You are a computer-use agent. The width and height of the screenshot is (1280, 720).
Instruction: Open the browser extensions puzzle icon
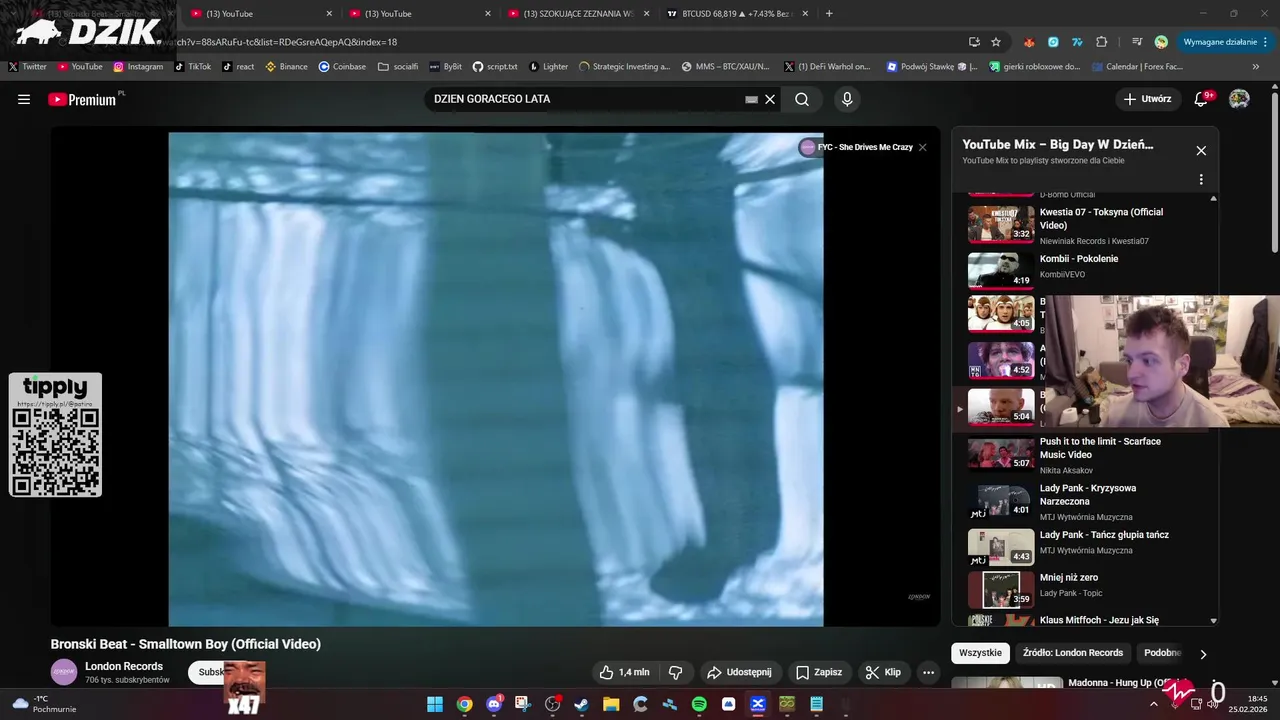point(1102,42)
